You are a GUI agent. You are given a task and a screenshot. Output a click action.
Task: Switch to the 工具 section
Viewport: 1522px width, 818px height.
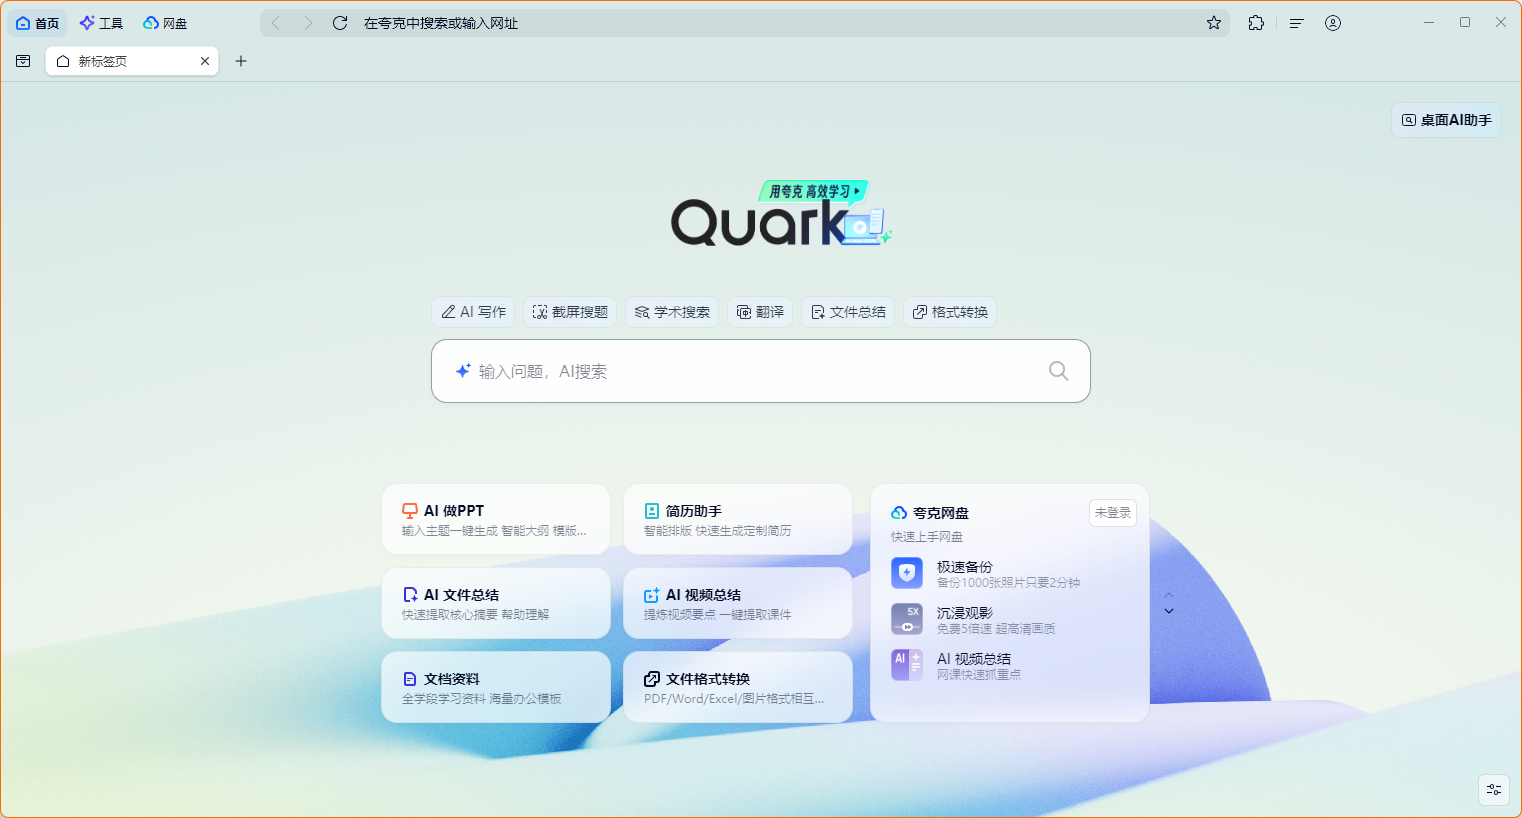pyautogui.click(x=101, y=23)
